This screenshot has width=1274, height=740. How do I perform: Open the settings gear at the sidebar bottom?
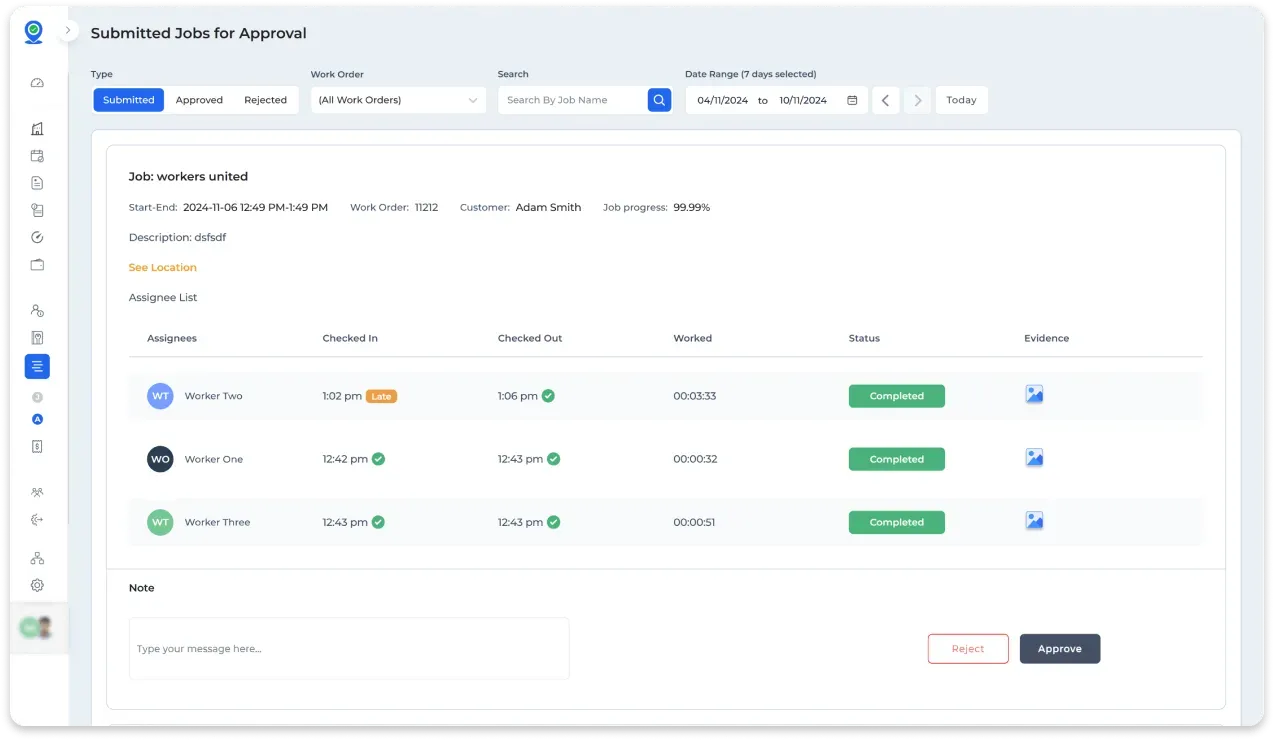37,585
